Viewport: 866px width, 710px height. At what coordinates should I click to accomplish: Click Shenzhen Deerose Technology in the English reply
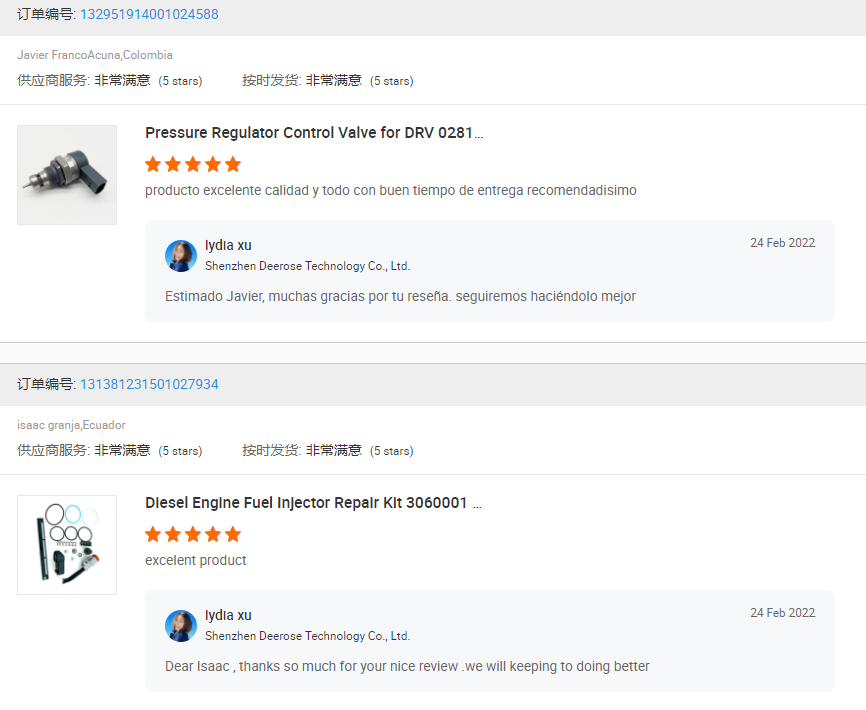307,636
